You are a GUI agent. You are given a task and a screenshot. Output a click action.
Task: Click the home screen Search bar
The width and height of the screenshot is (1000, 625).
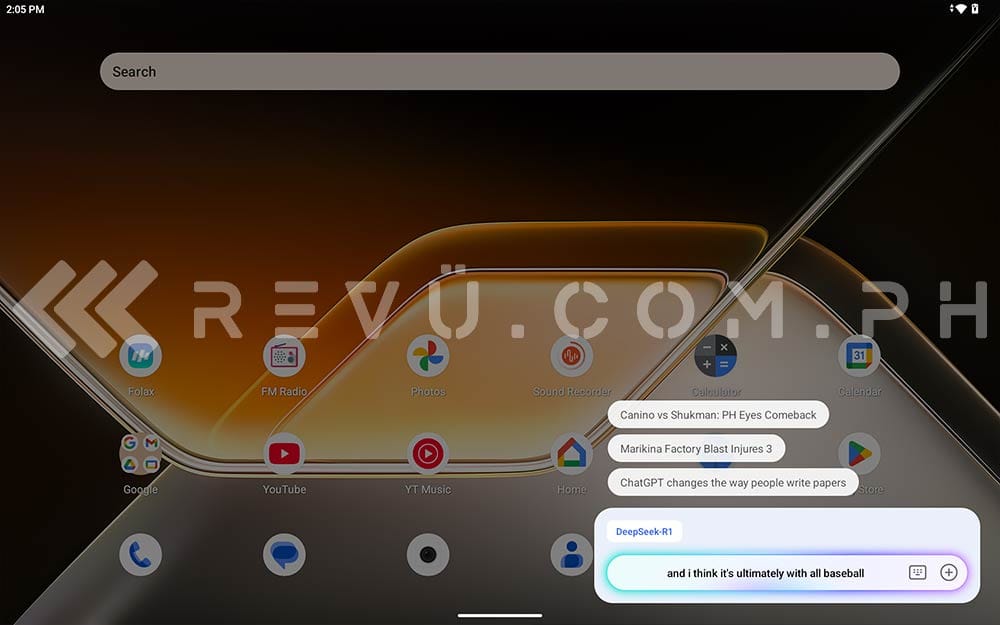(x=500, y=71)
